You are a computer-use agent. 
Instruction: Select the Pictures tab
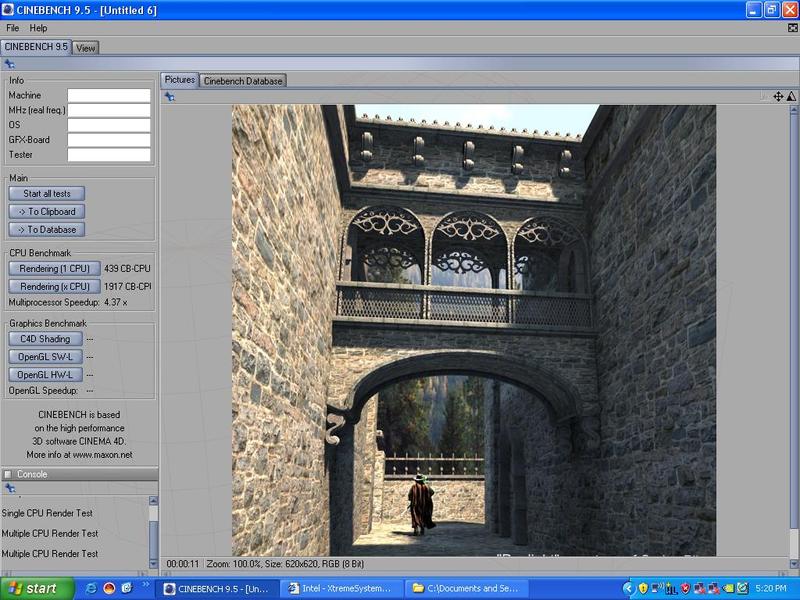[180, 80]
